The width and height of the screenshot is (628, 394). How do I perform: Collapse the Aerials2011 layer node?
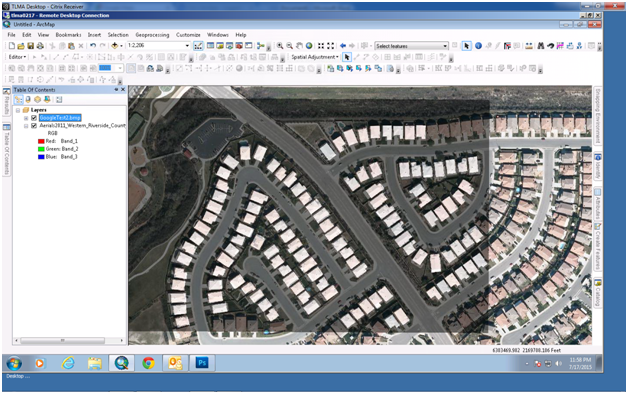click(x=26, y=126)
